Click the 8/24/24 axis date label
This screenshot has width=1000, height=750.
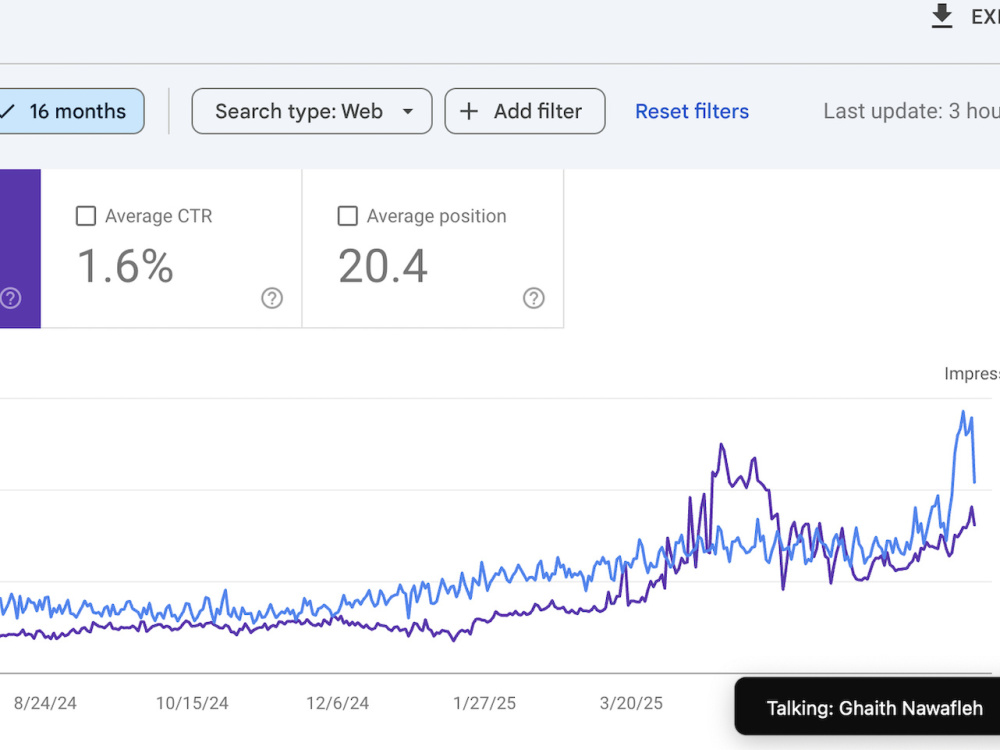[45, 703]
